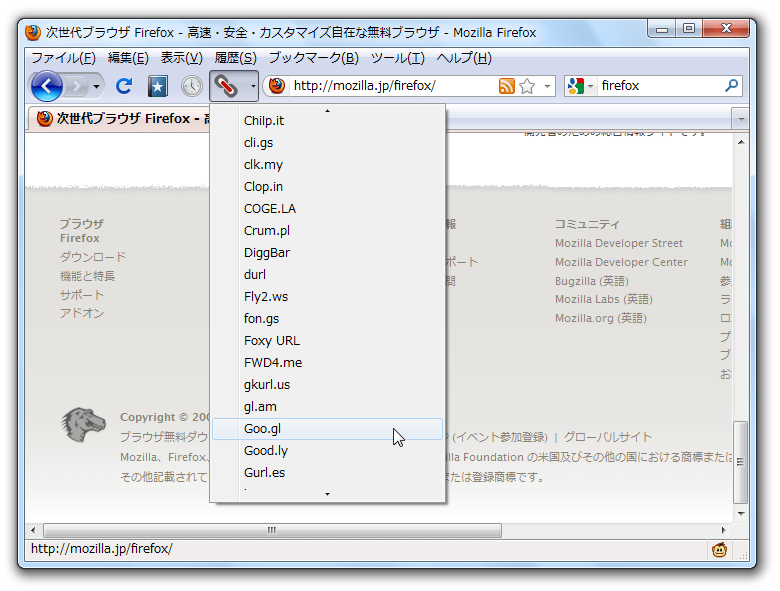Select the highlighted Goo.gl entry

click(x=327, y=428)
